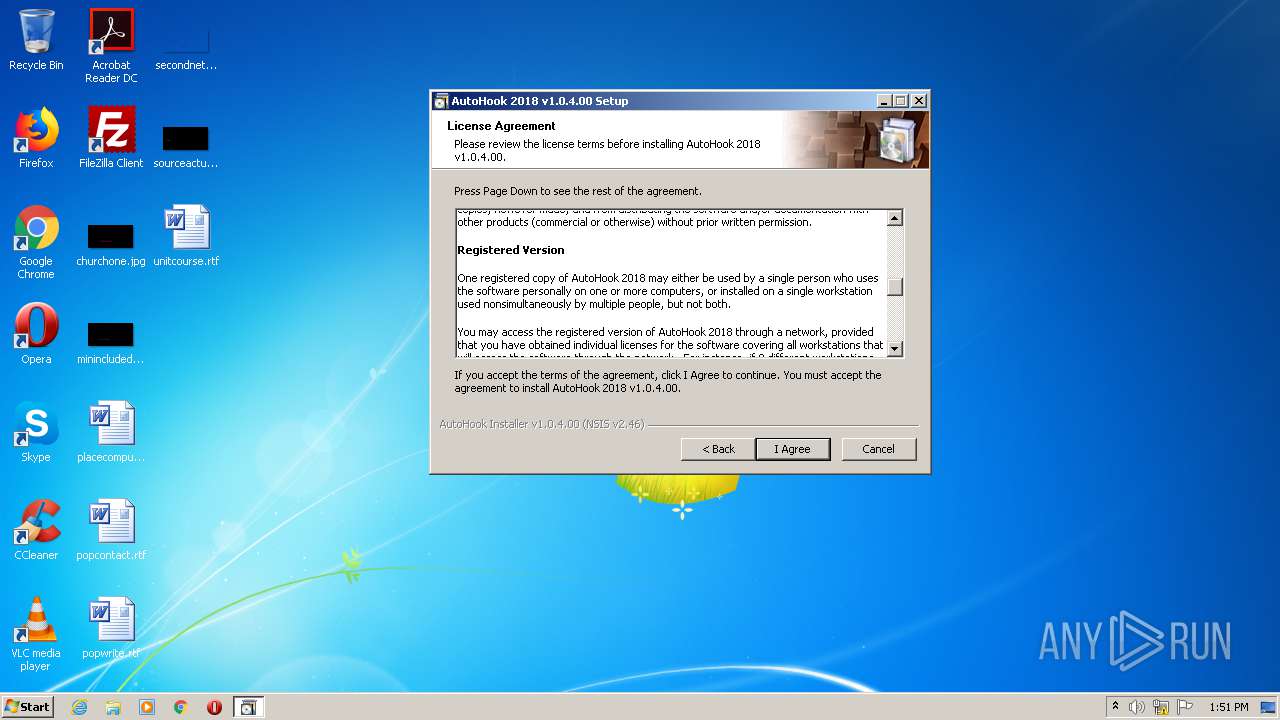Click the AutoHook setup title bar icon
The image size is (1280, 720).
[440, 101]
